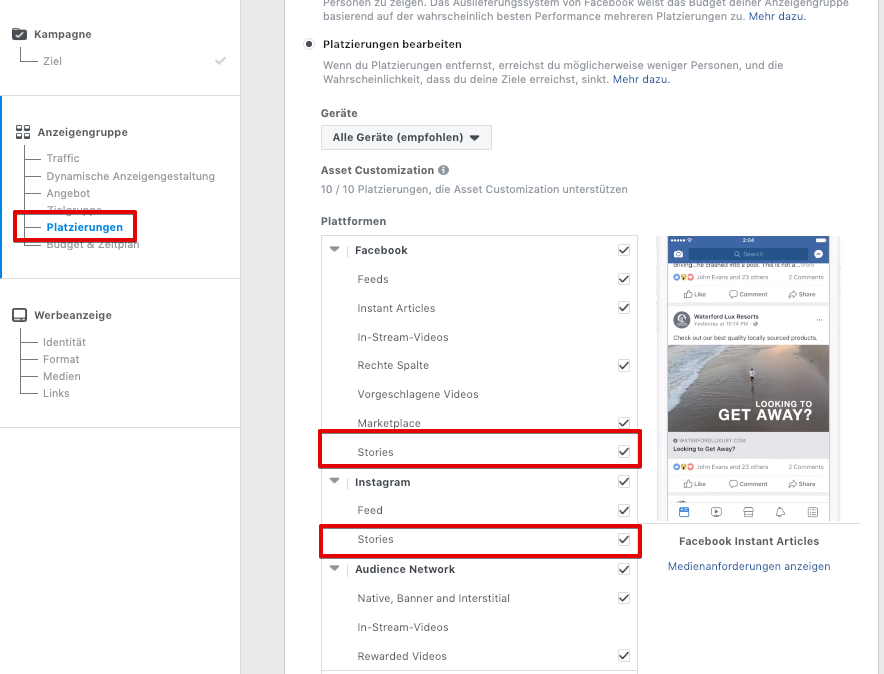This screenshot has width=884, height=674.
Task: Toggle the Instagram platform checkbox
Action: tap(624, 481)
